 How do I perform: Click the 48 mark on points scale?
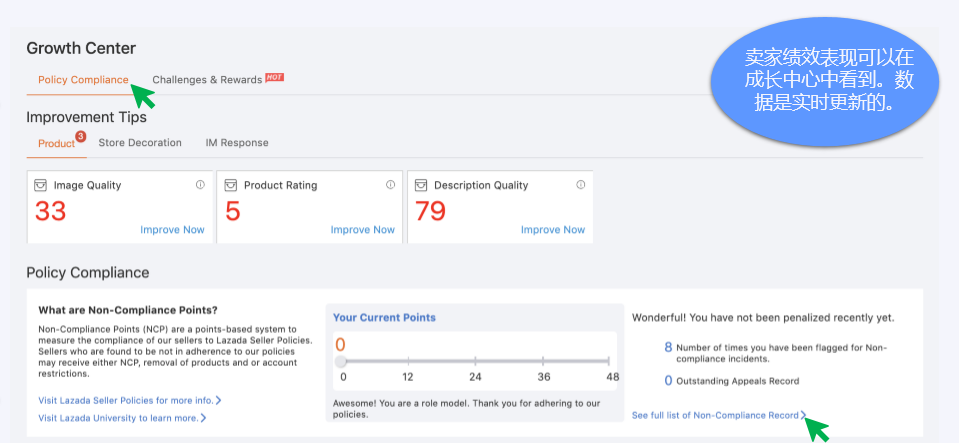613,377
